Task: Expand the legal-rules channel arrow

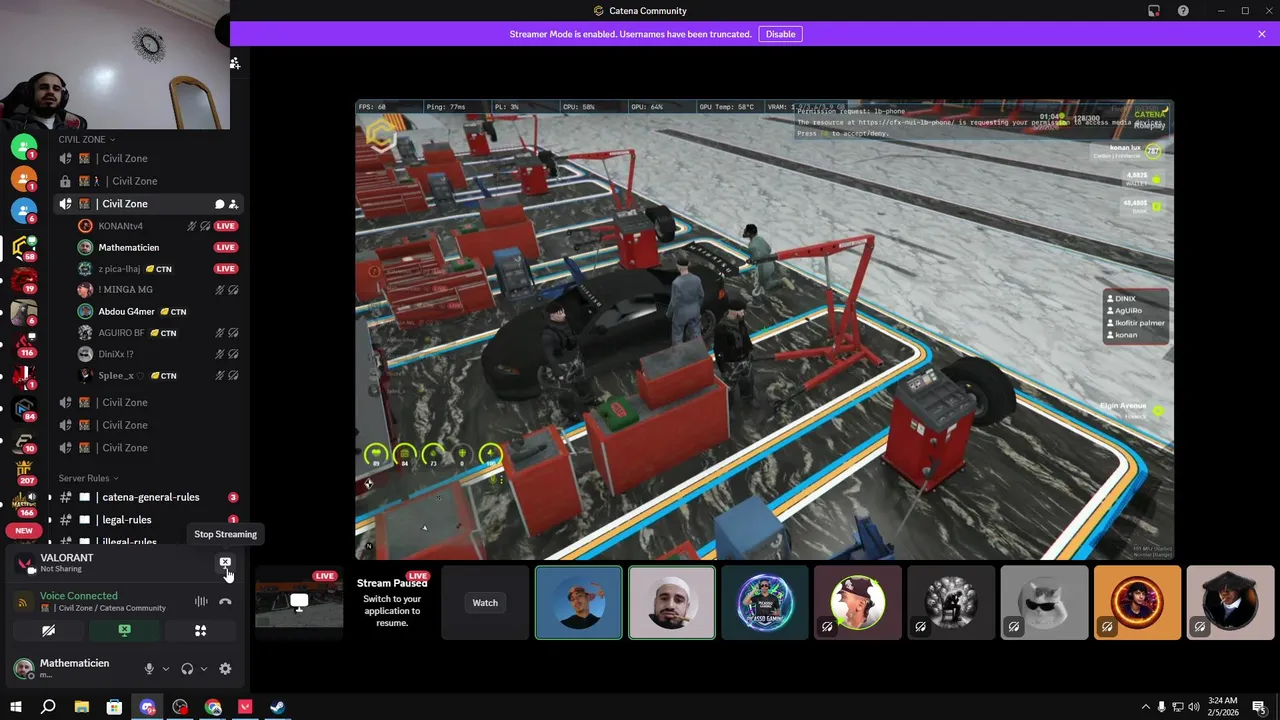Action: click(x=50, y=520)
